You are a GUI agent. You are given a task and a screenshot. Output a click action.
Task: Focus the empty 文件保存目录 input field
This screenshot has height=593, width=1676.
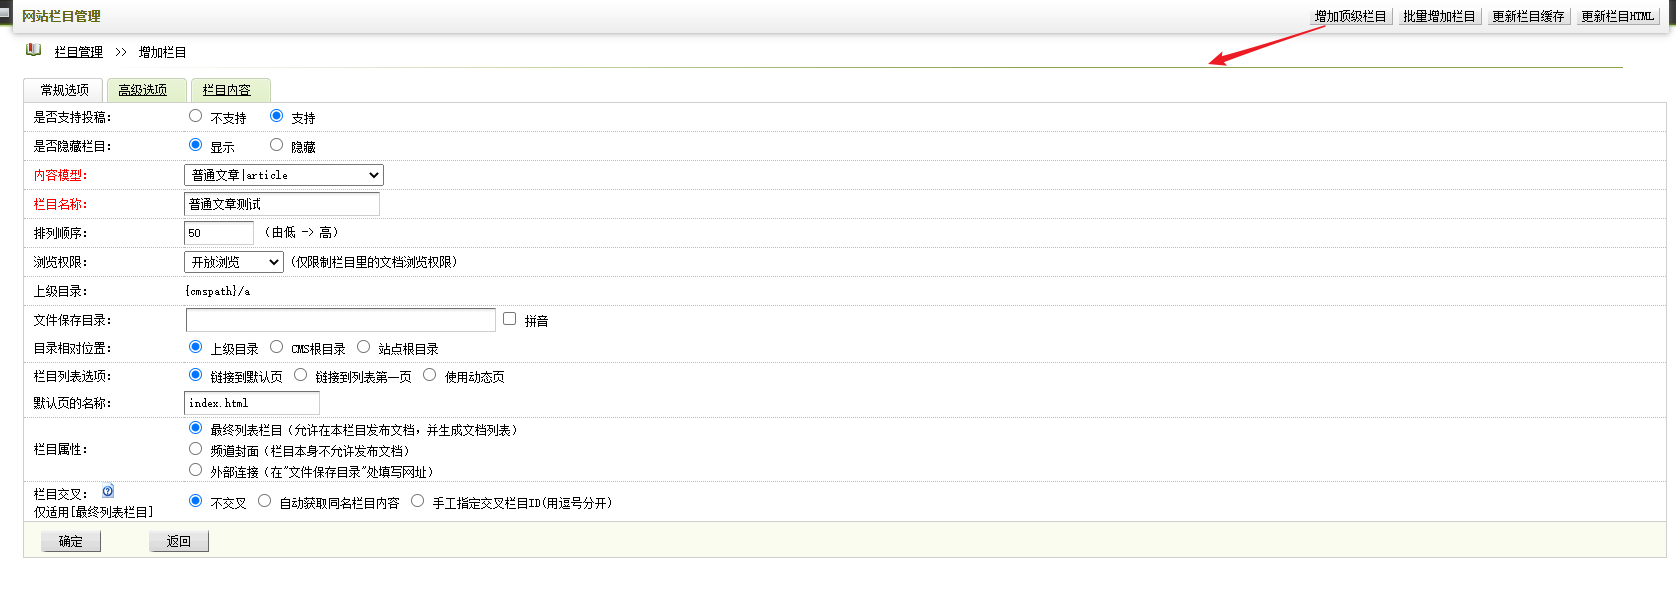pyautogui.click(x=341, y=320)
